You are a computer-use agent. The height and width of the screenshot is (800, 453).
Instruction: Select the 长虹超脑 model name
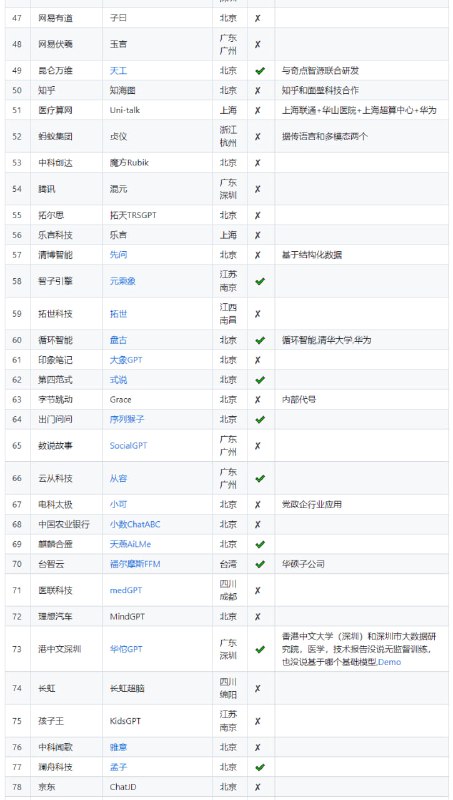click(127, 688)
